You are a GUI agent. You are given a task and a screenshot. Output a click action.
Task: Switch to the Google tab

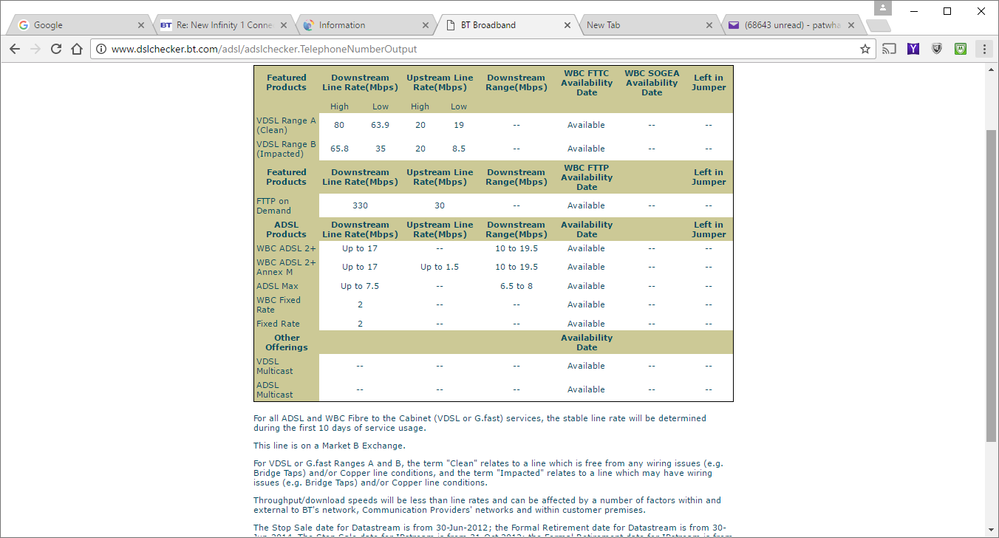pyautogui.click(x=80, y=25)
